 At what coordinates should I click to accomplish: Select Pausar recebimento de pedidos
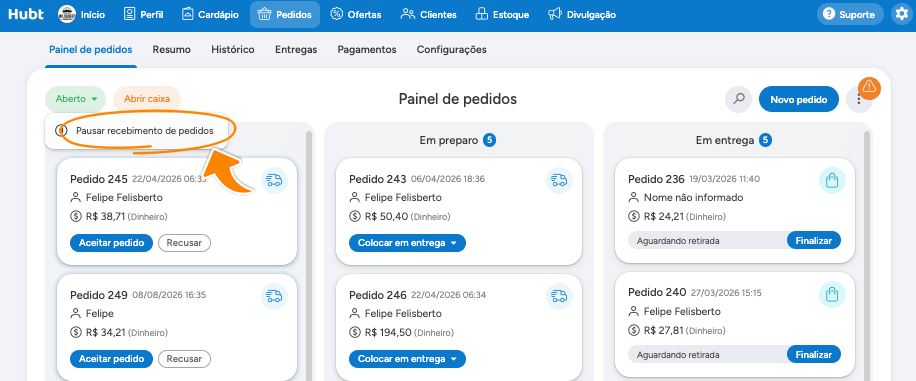[x=136, y=131]
